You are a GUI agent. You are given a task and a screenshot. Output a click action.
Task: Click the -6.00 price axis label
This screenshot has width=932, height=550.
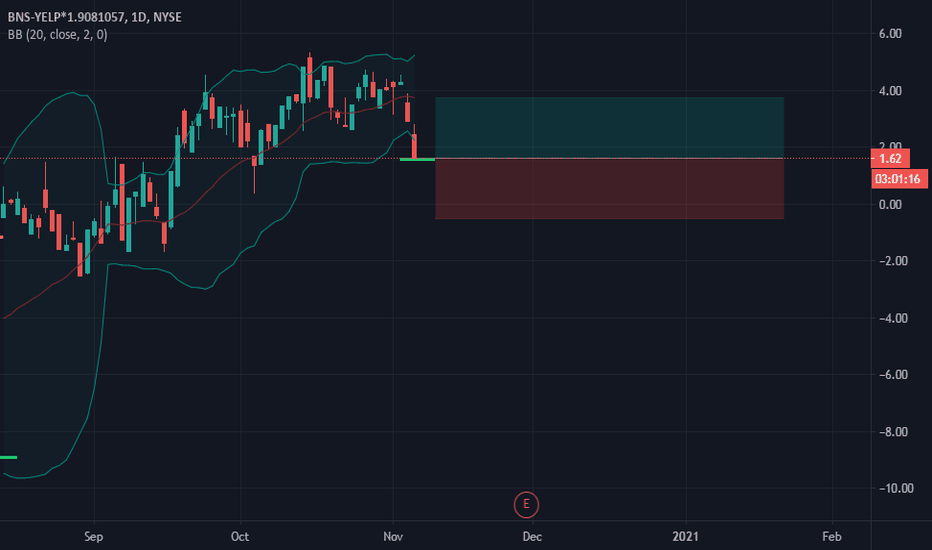tap(893, 375)
